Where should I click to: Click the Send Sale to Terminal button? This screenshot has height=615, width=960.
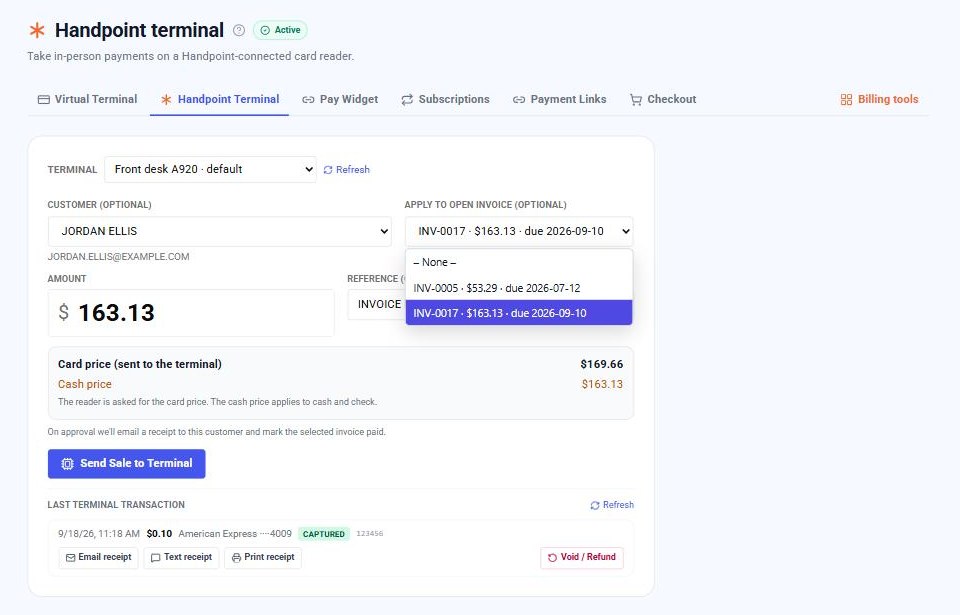point(127,464)
